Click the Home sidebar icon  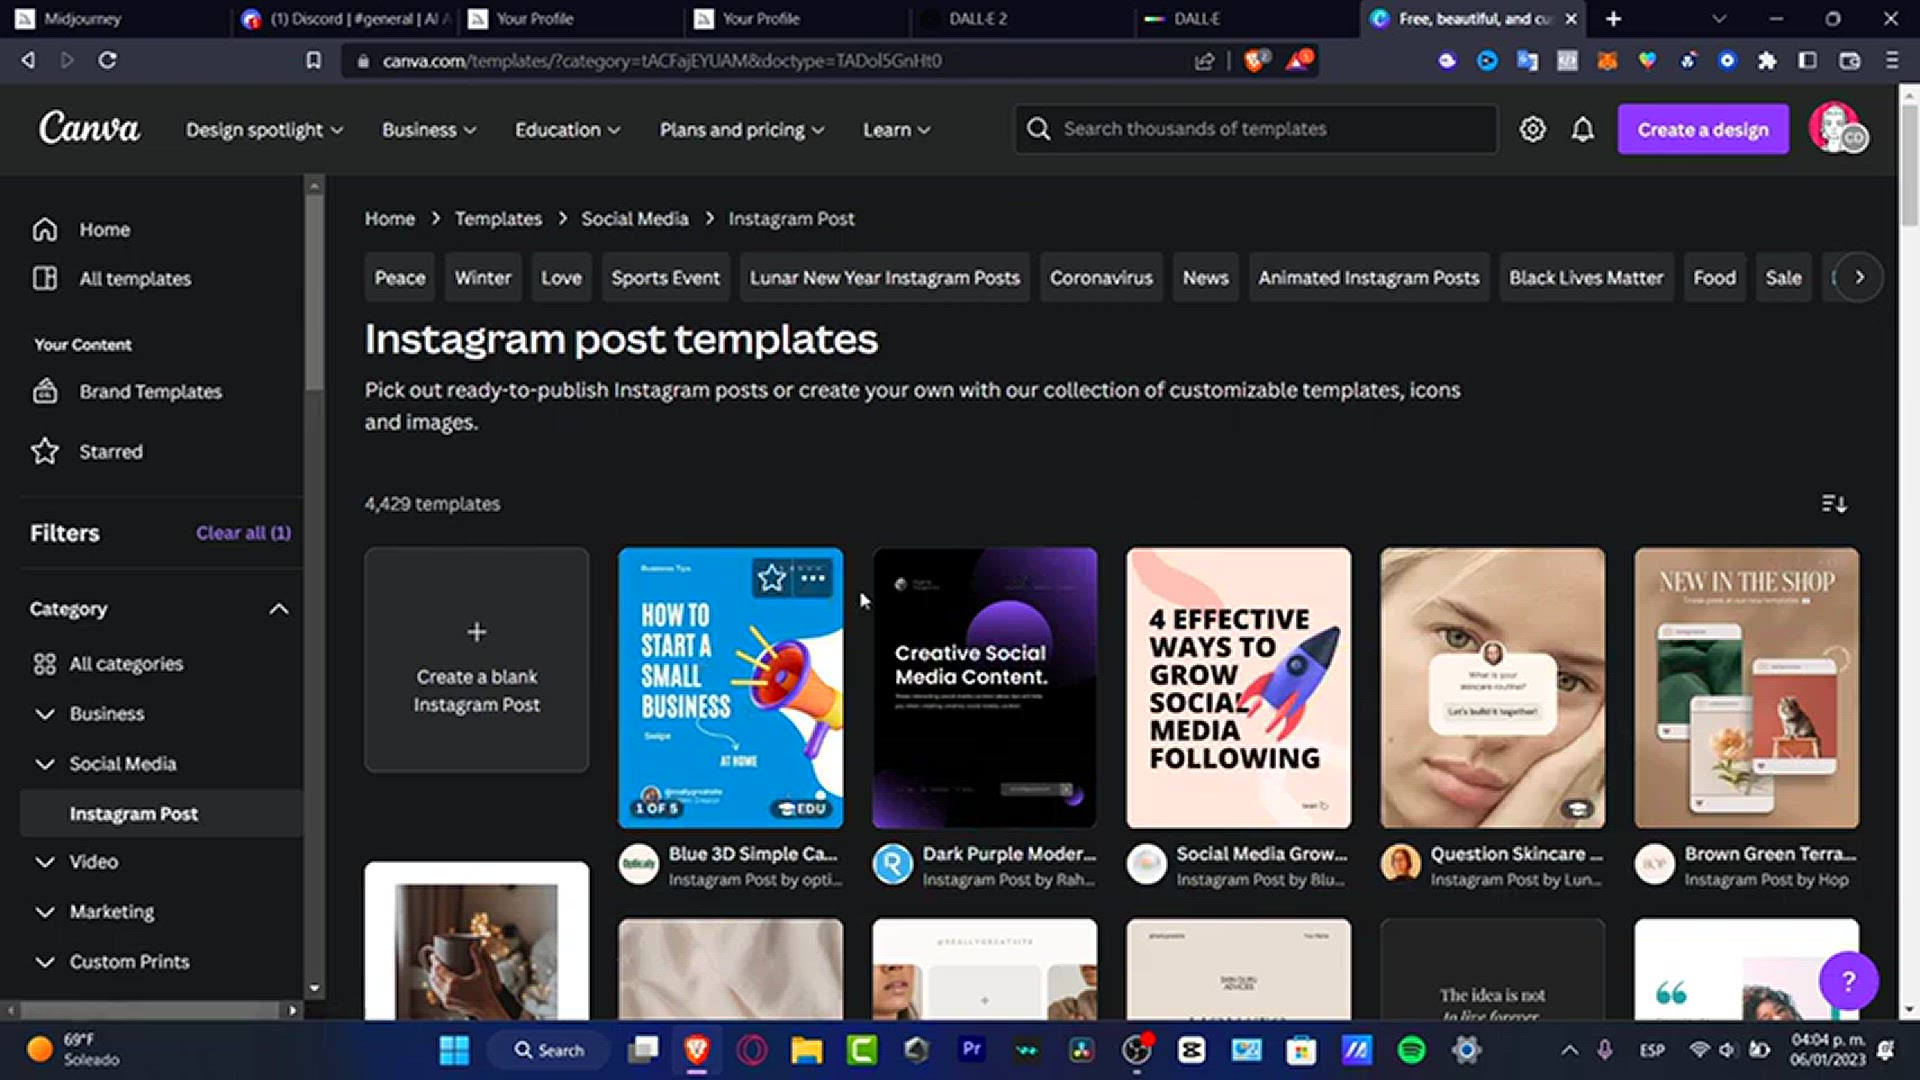[45, 229]
